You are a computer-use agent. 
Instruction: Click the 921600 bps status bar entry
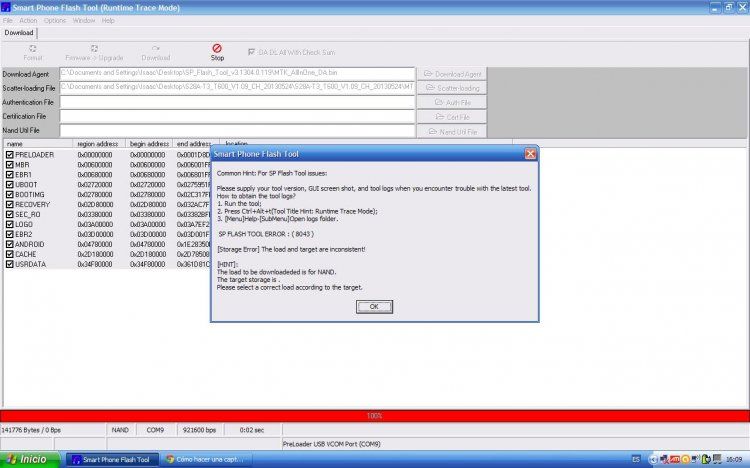point(199,430)
